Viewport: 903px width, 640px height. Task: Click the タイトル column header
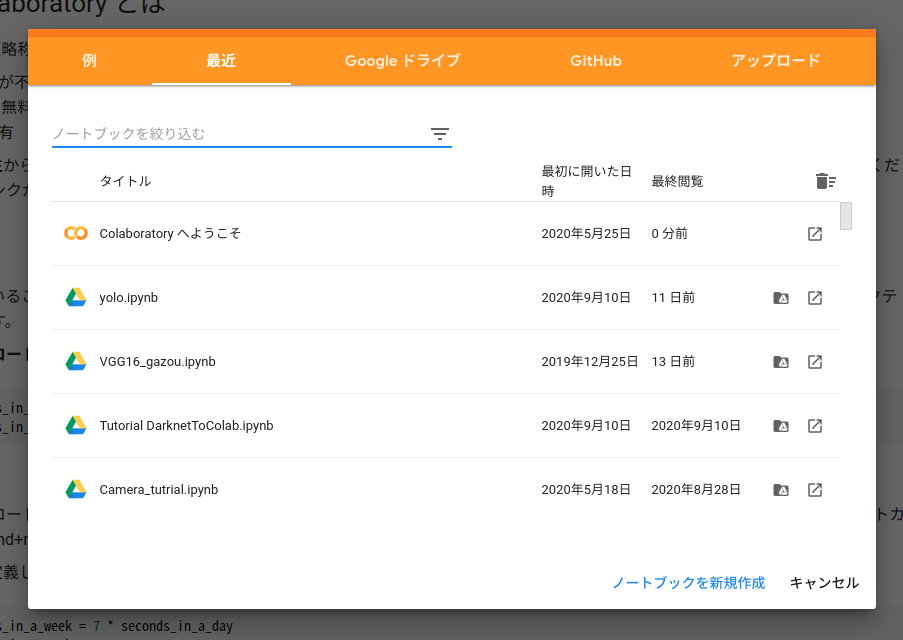[x=125, y=181]
